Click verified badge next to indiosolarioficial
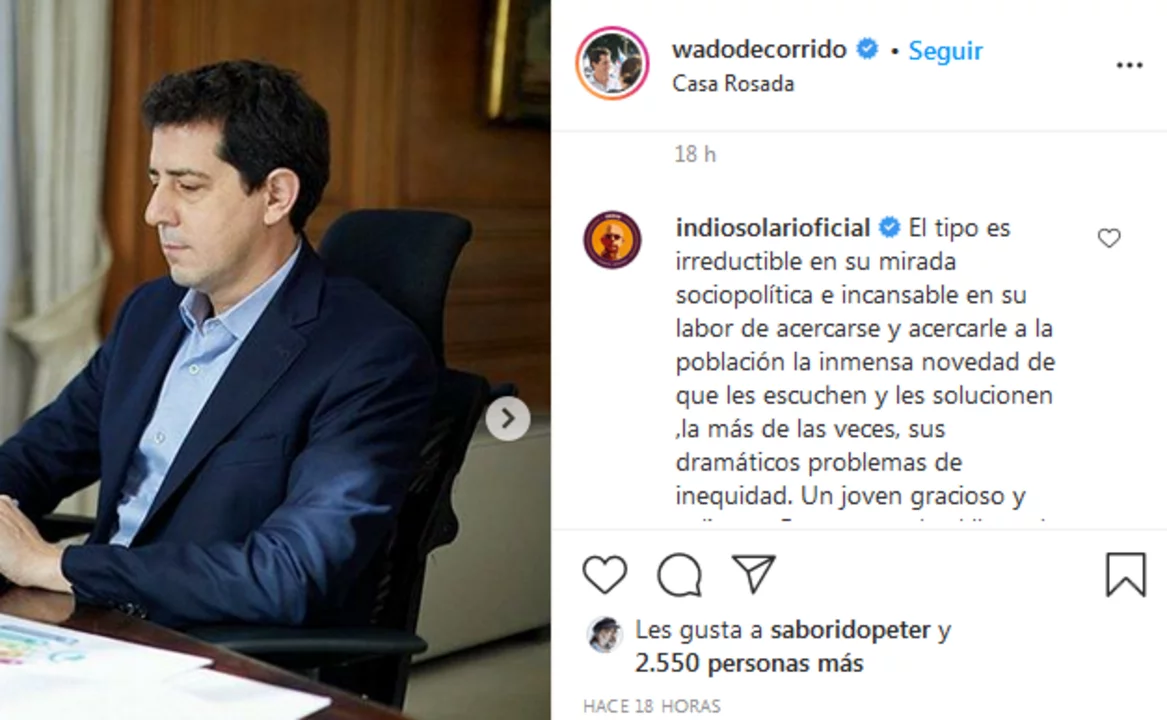Screen dimensions: 1167x720 tap(889, 227)
